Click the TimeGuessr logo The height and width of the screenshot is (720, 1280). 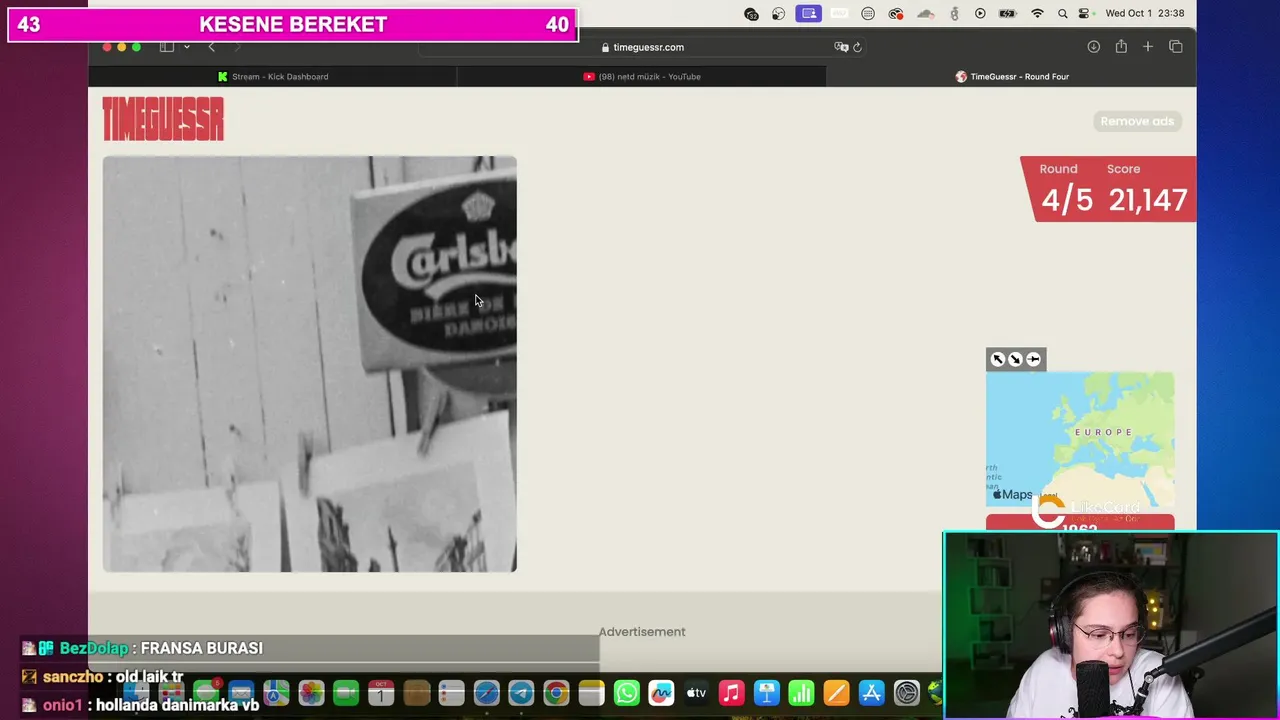click(x=163, y=120)
